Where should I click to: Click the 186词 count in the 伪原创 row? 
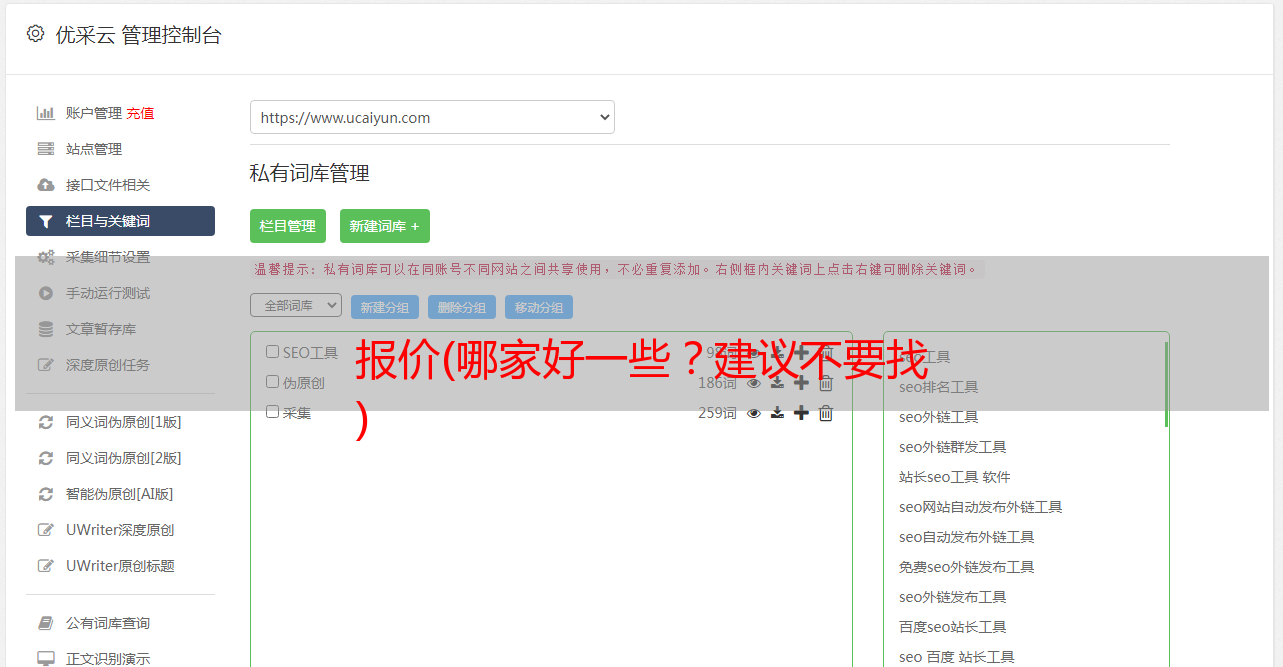[x=717, y=383]
